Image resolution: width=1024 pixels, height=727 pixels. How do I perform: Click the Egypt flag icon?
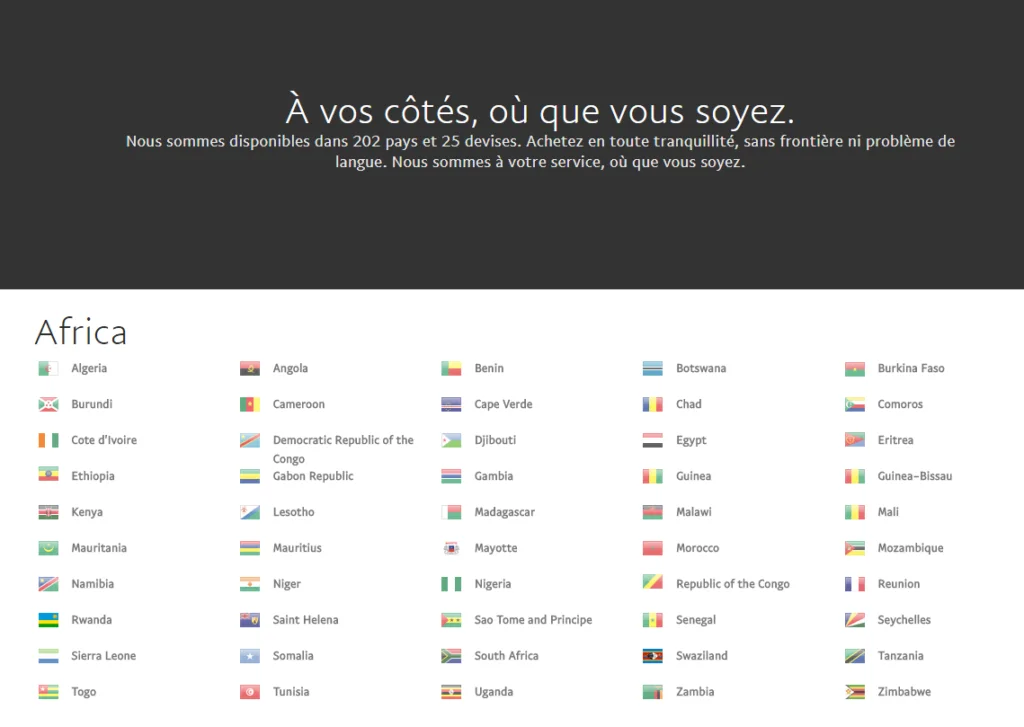click(653, 440)
